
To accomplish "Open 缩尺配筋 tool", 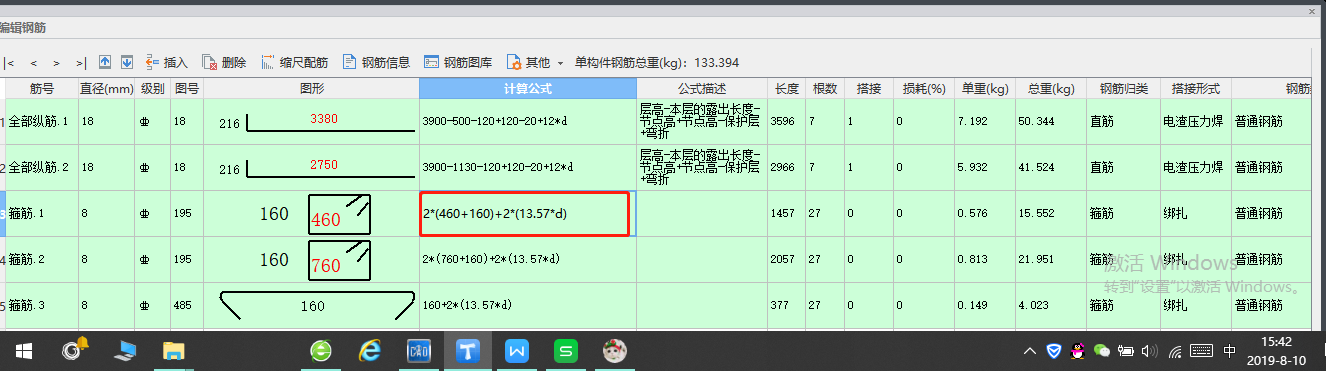I will click(x=294, y=62).
